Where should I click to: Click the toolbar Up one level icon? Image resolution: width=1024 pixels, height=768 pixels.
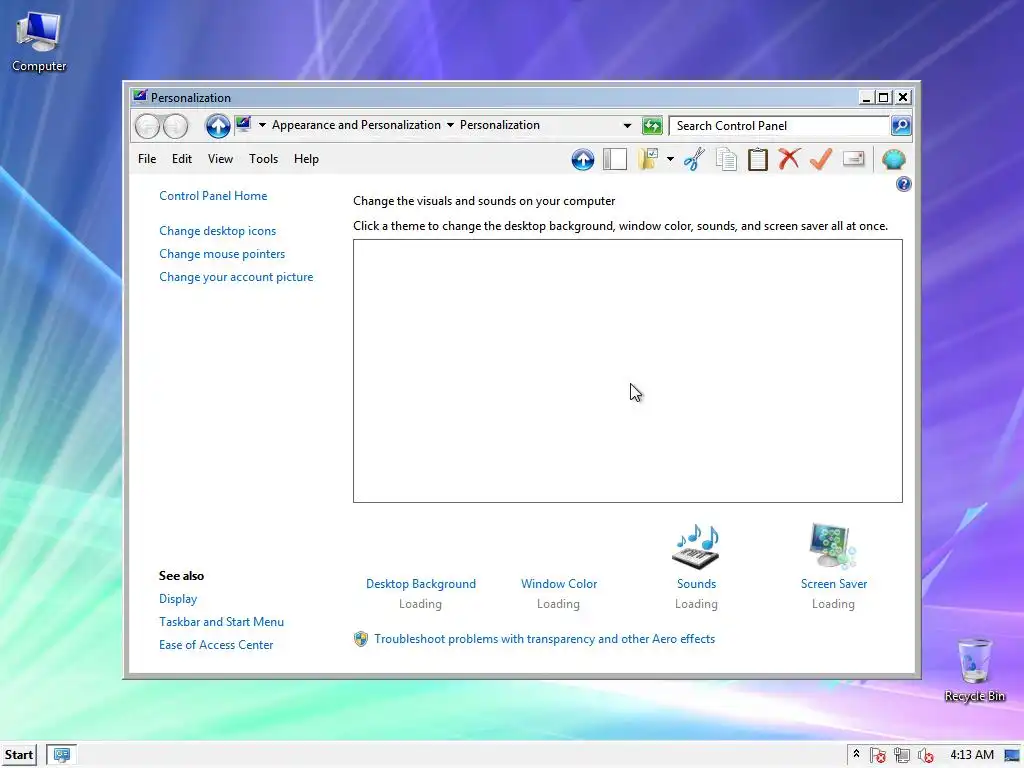tap(583, 159)
